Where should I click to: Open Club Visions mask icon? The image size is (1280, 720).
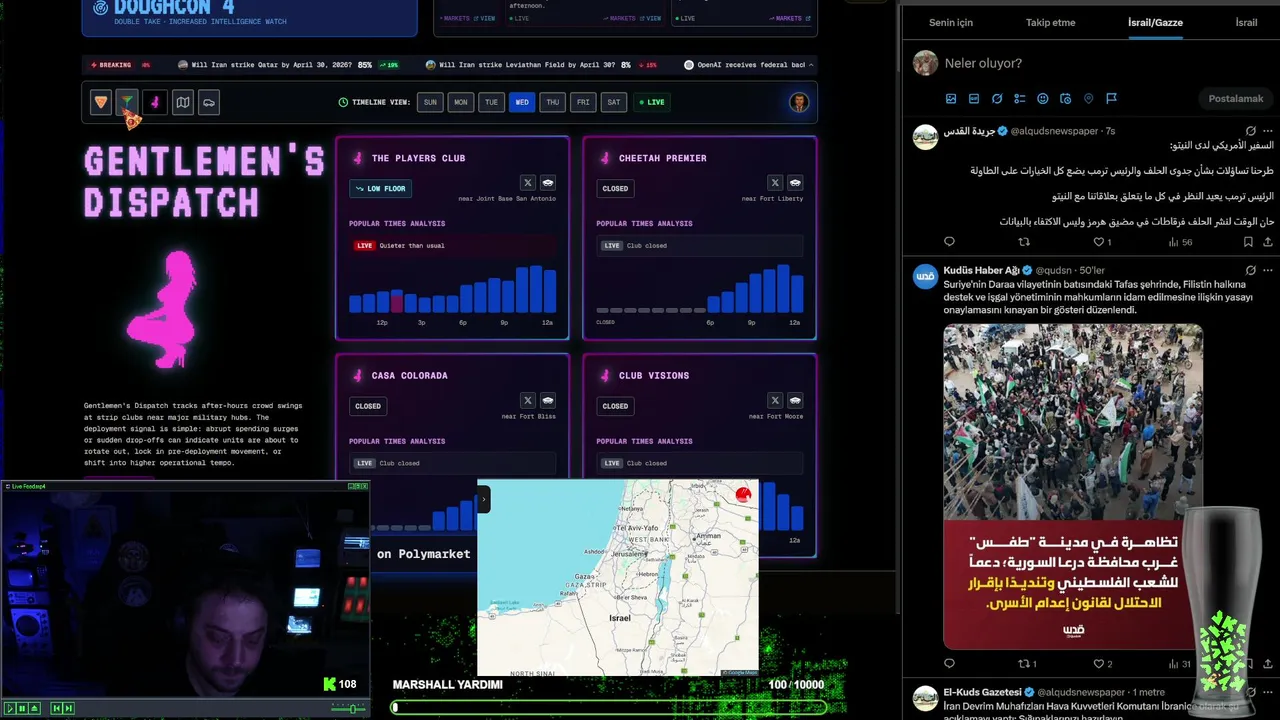coord(795,401)
